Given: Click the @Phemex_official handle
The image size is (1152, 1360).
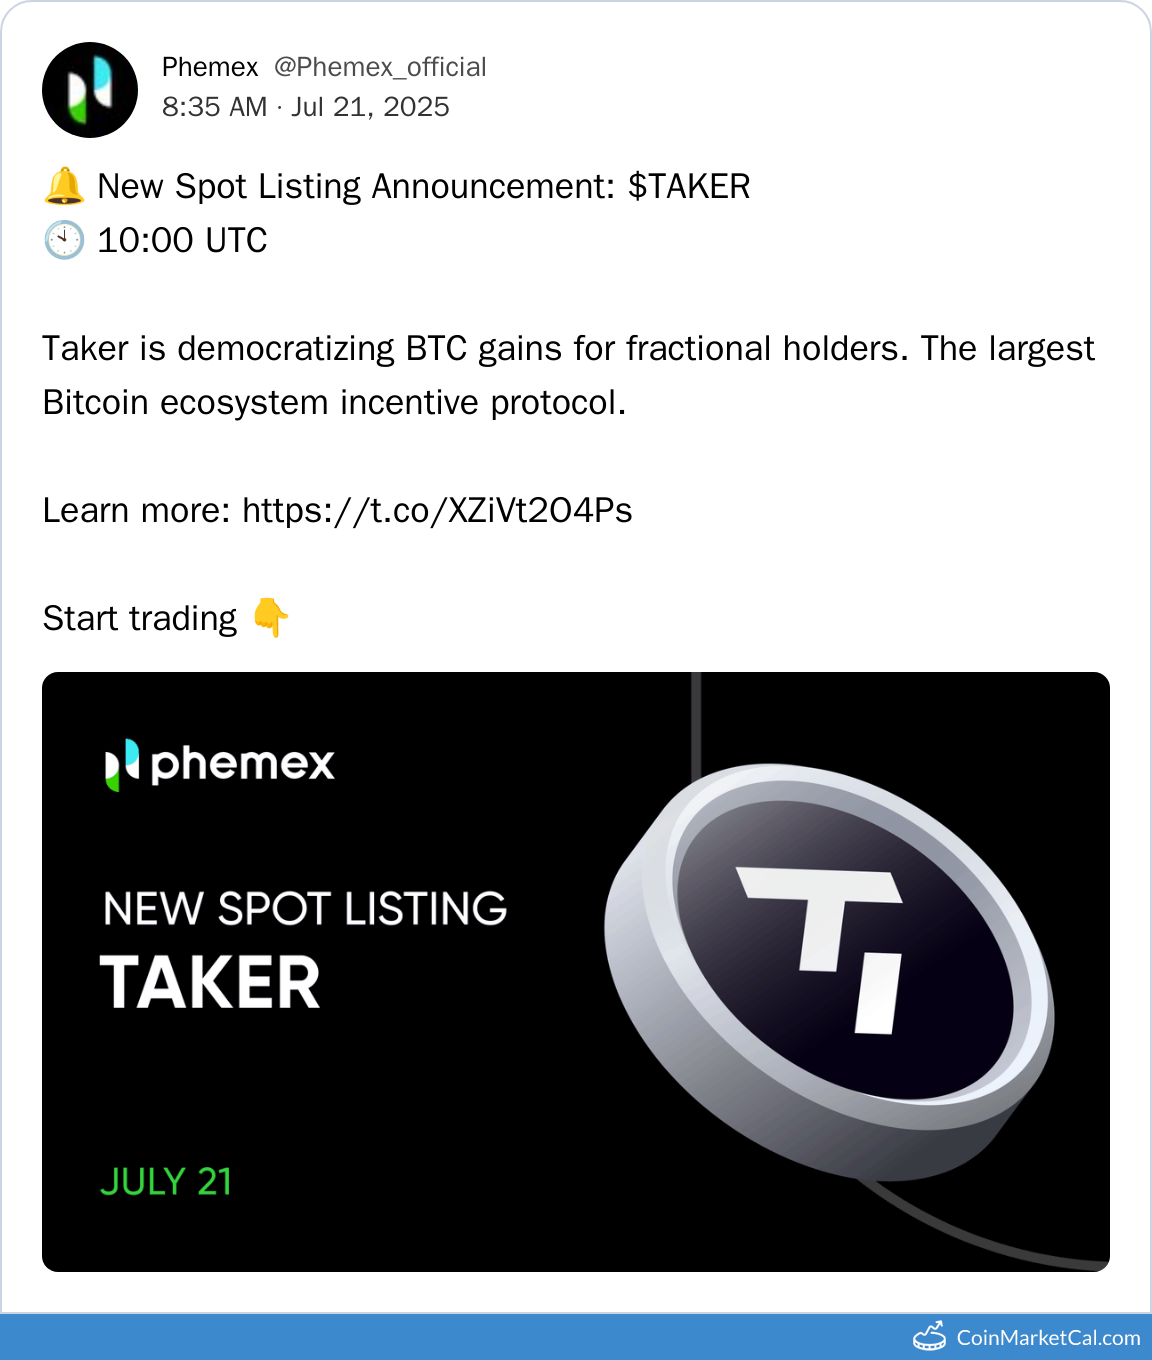Looking at the screenshot, I should tap(380, 67).
